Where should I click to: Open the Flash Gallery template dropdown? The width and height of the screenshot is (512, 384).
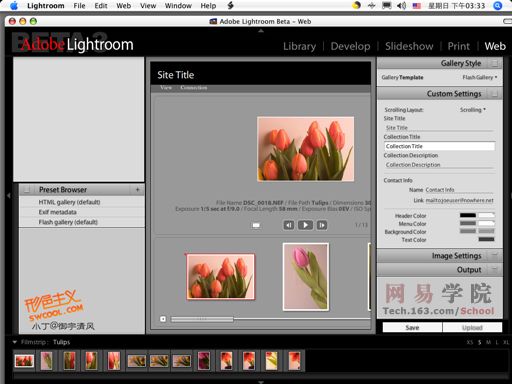click(x=480, y=77)
